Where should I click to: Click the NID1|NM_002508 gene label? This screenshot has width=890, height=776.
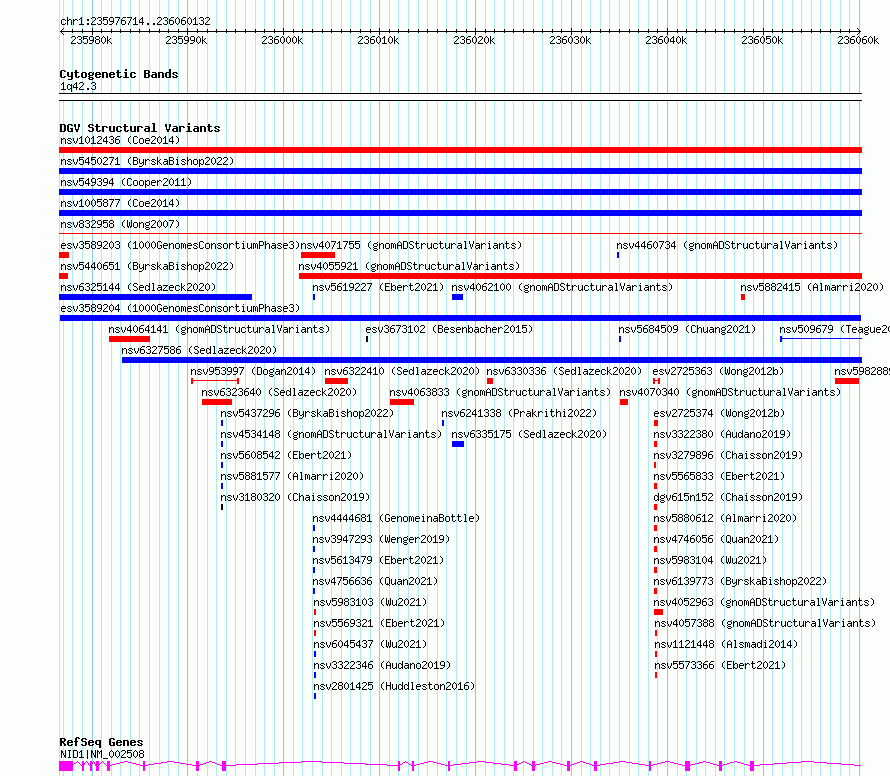pyautogui.click(x=102, y=754)
